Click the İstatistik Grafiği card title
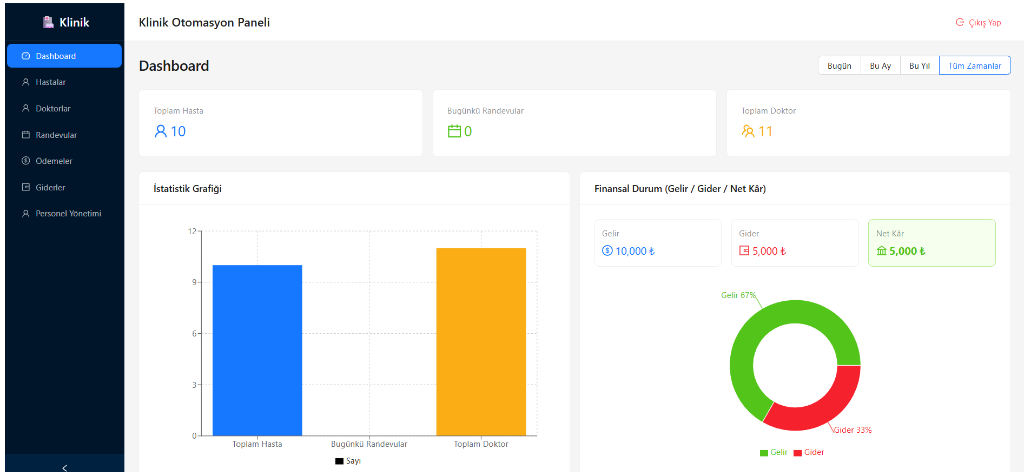1024x472 pixels. (x=187, y=189)
